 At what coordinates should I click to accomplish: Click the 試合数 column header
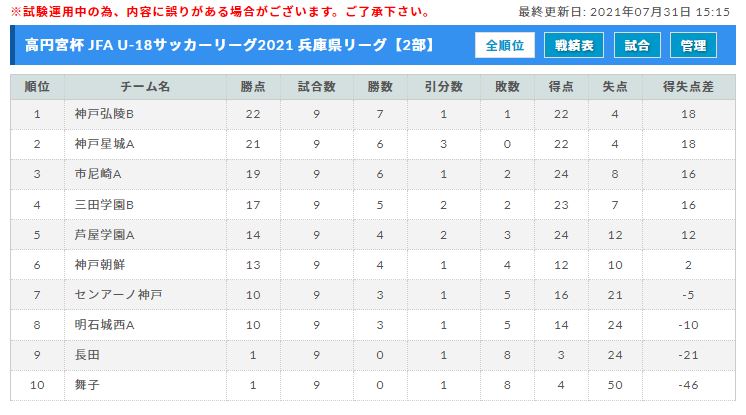[x=316, y=87]
